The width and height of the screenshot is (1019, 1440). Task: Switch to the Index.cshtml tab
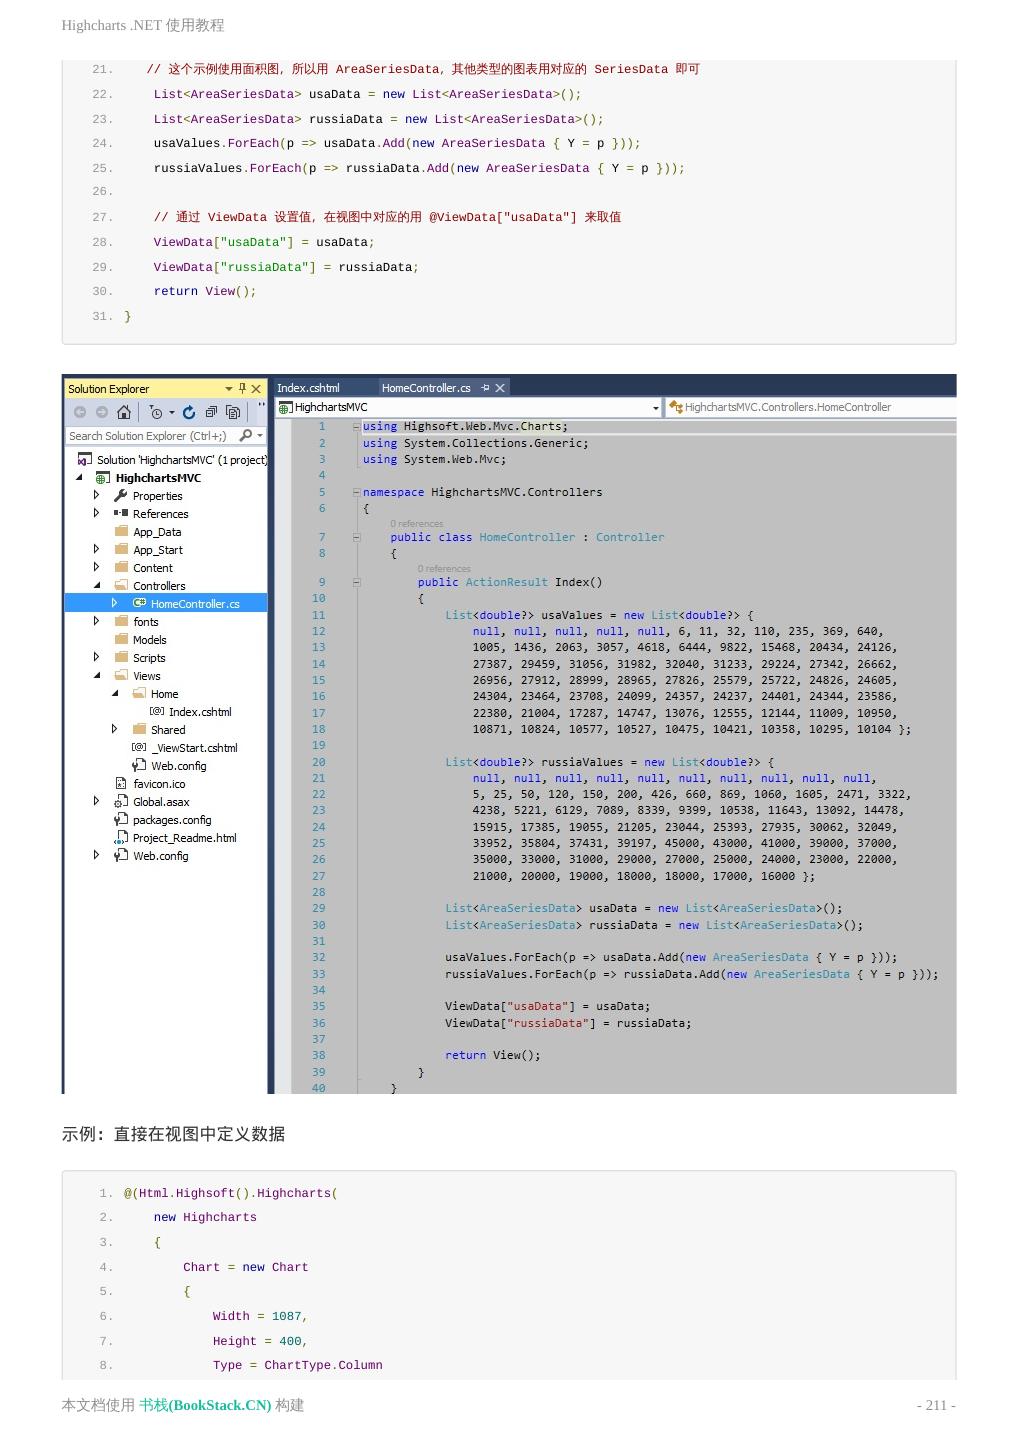[x=308, y=388]
